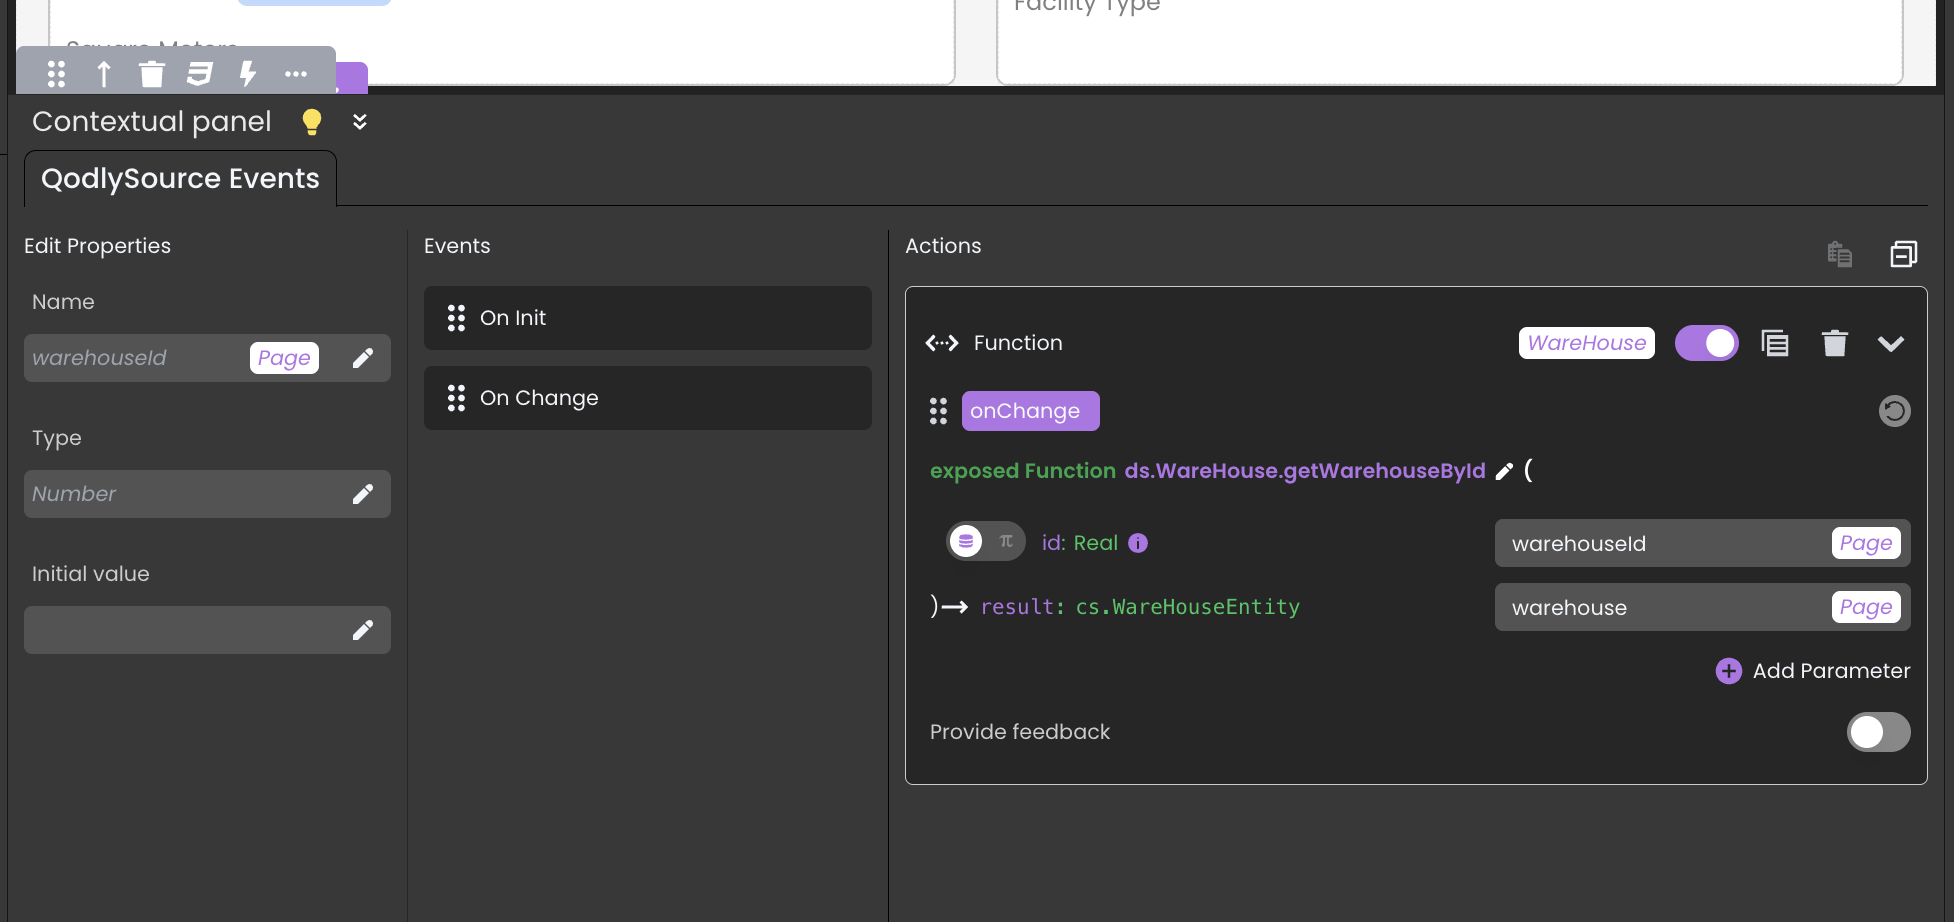Image resolution: width=1954 pixels, height=922 pixels.
Task: Click Add Parameter
Action: (1812, 671)
